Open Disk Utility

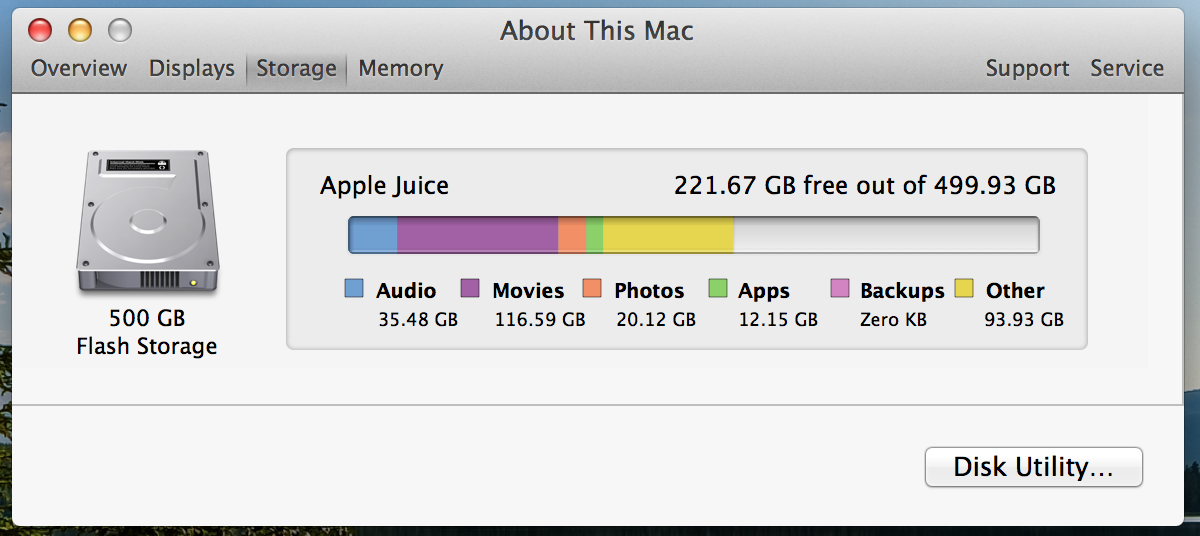tap(1033, 467)
